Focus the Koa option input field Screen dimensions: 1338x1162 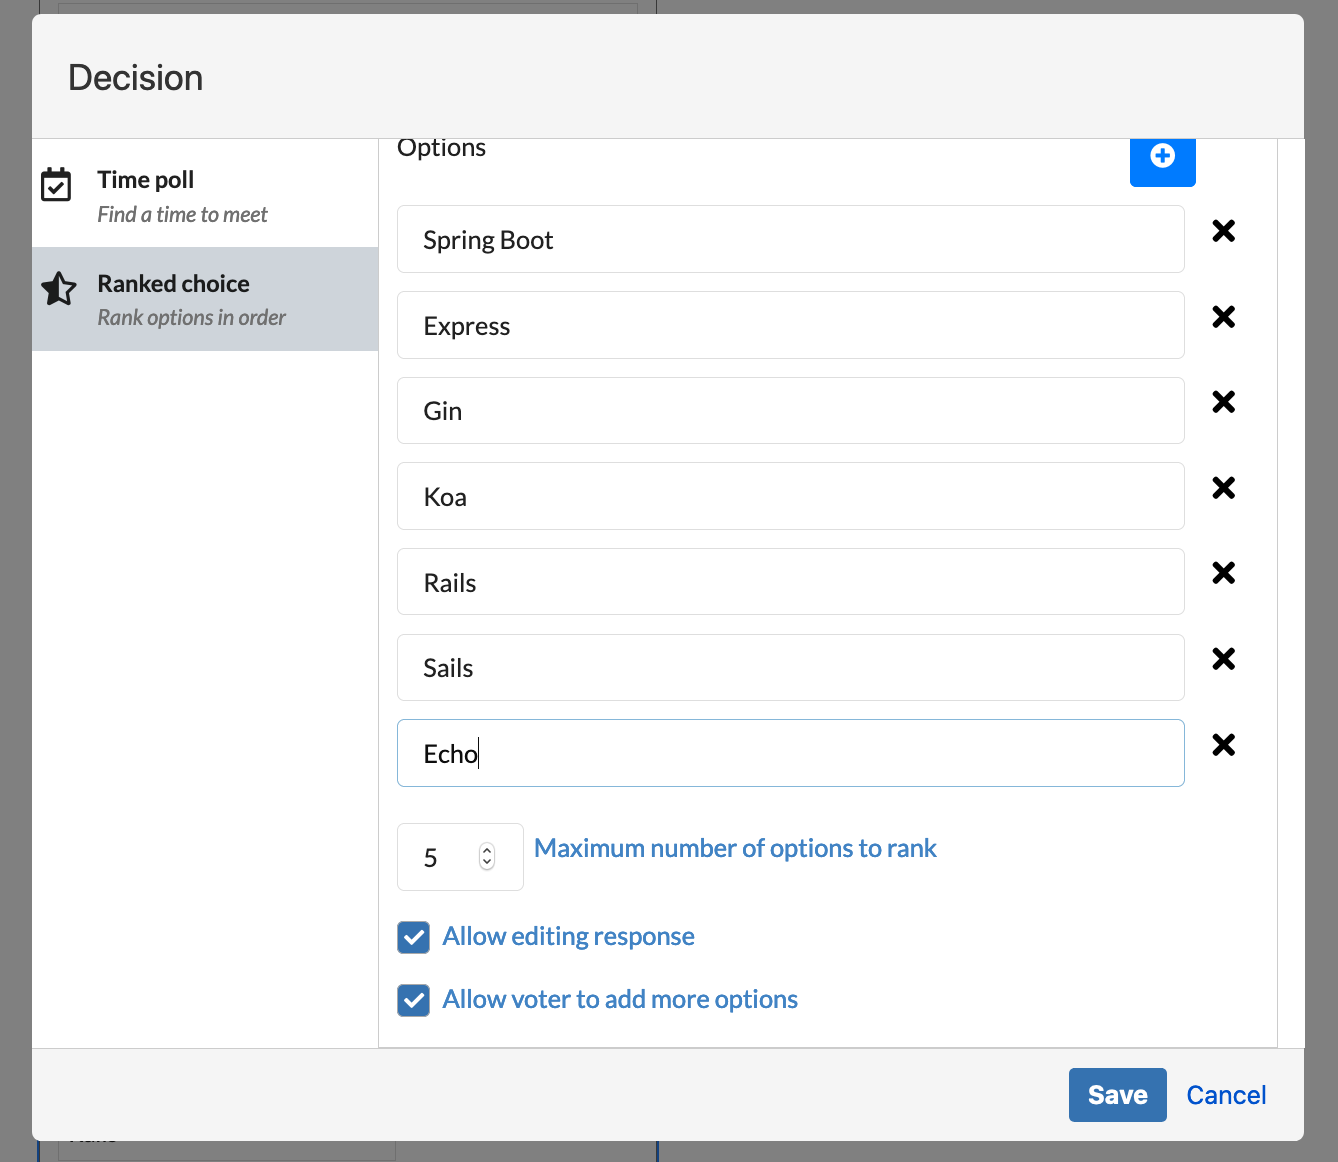[x=790, y=497]
